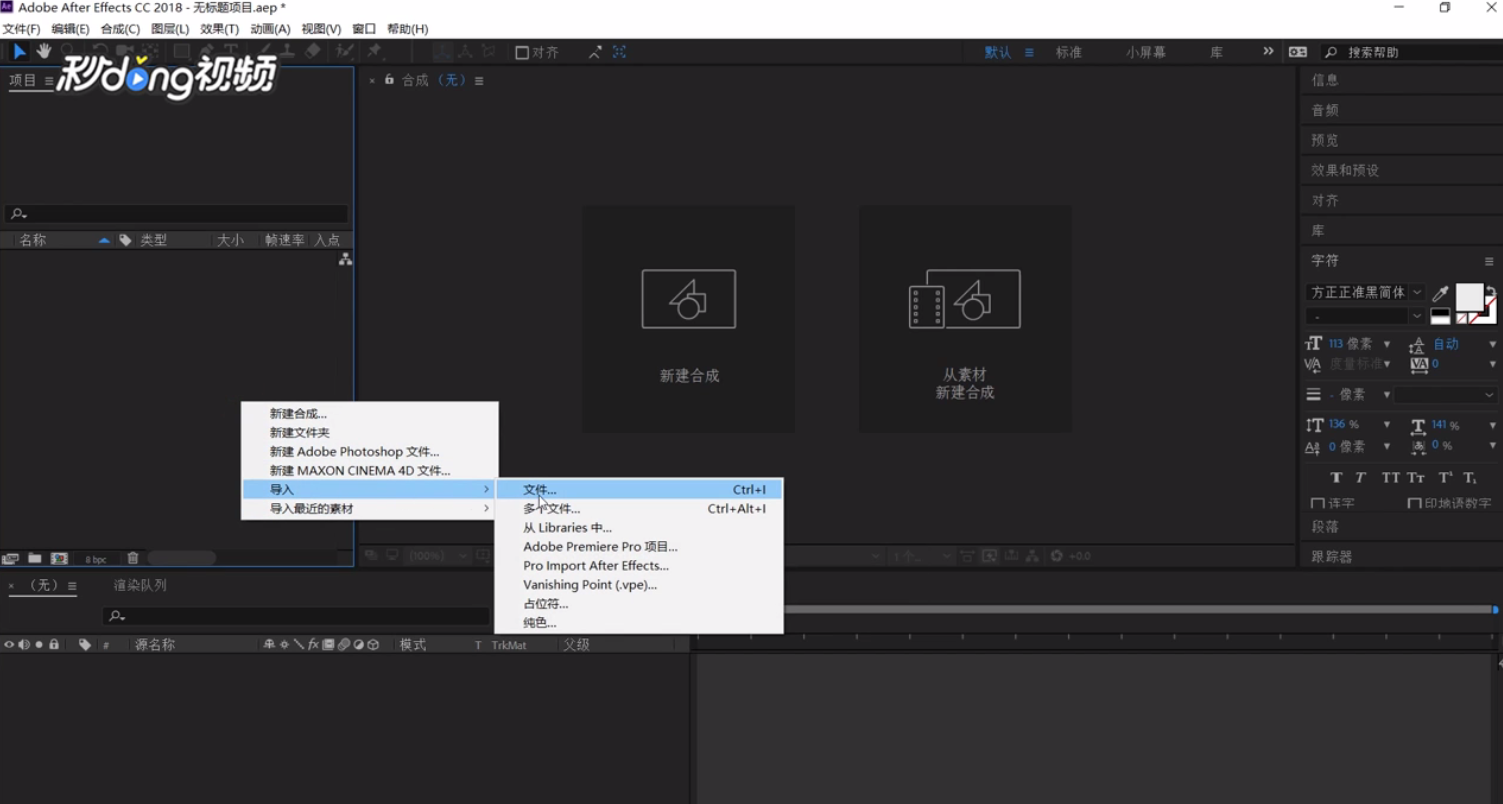
Task: Apply Faux Bold text style
Action: (x=1336, y=478)
